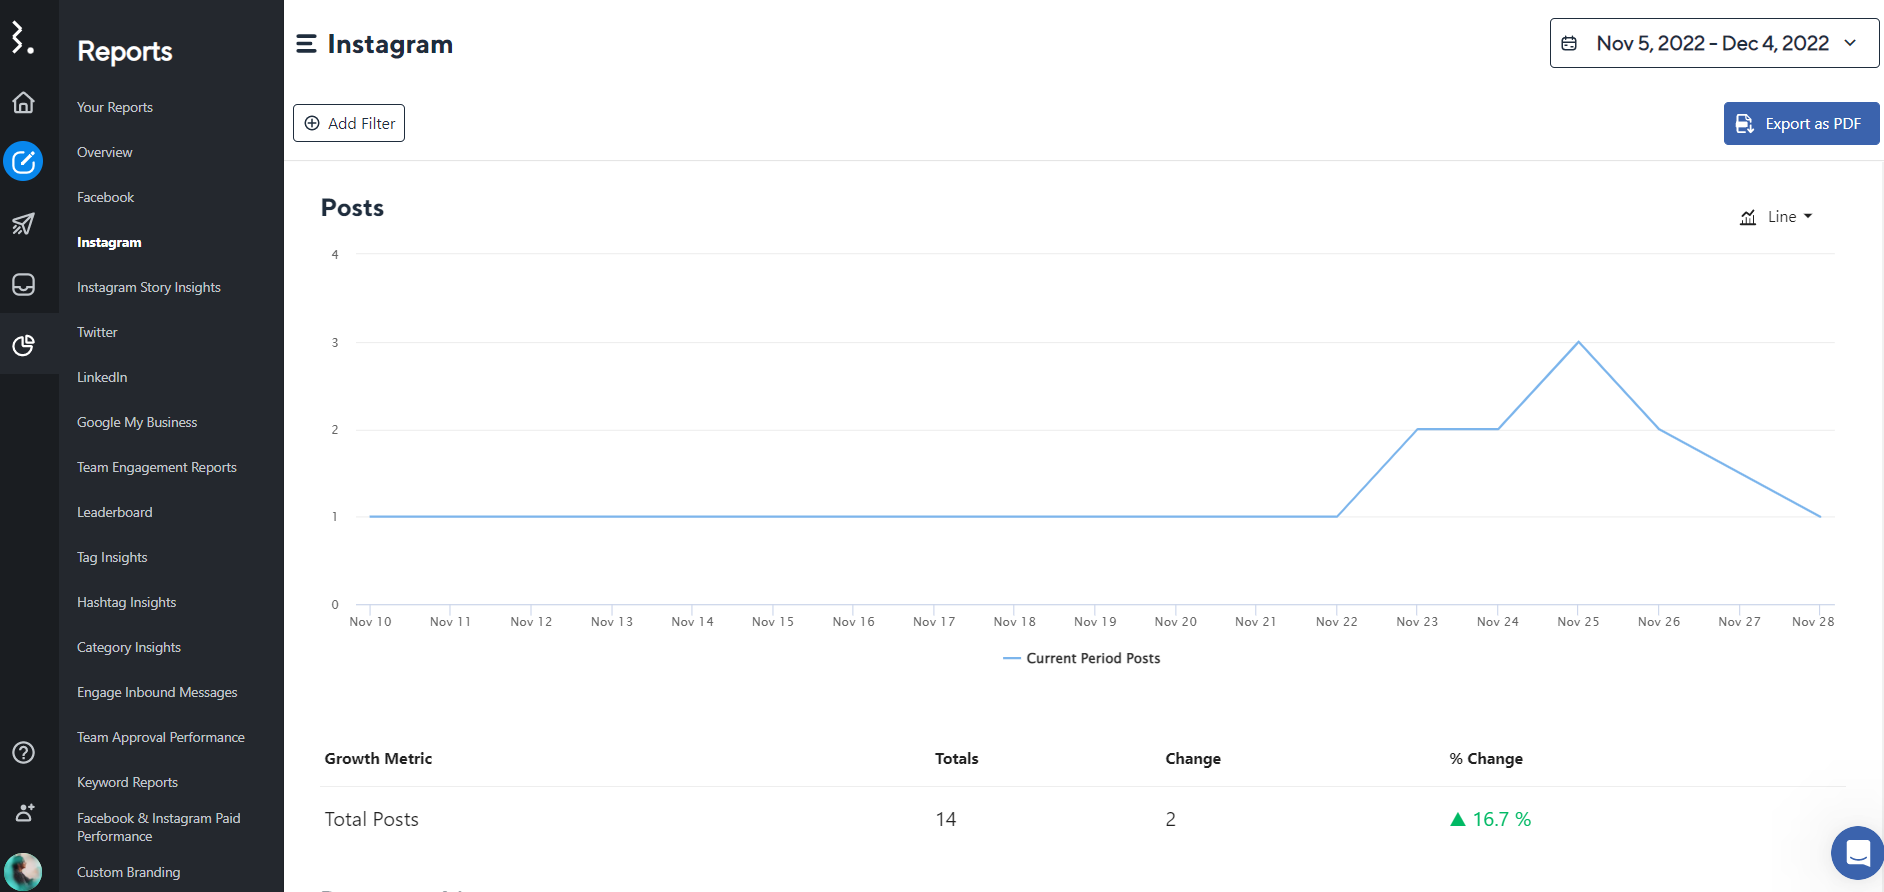Click the Nov 25 peak on chart
Image resolution: width=1884 pixels, height=892 pixels.
(1578, 342)
